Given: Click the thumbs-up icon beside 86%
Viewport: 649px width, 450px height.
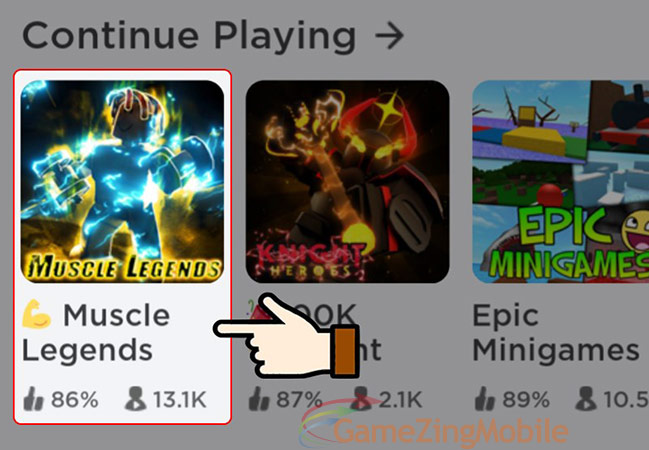Looking at the screenshot, I should coord(34,399).
